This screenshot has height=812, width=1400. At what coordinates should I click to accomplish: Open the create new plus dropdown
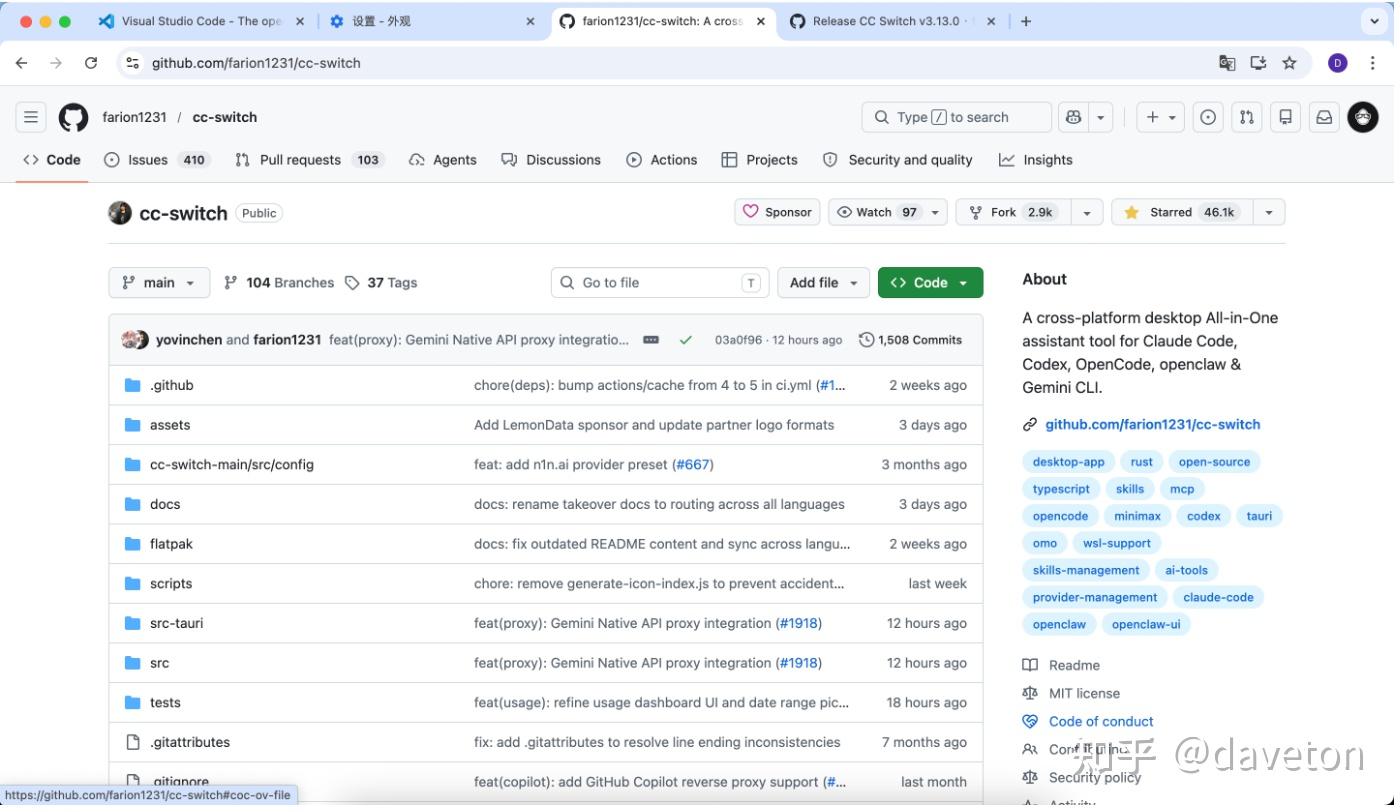pos(1161,117)
